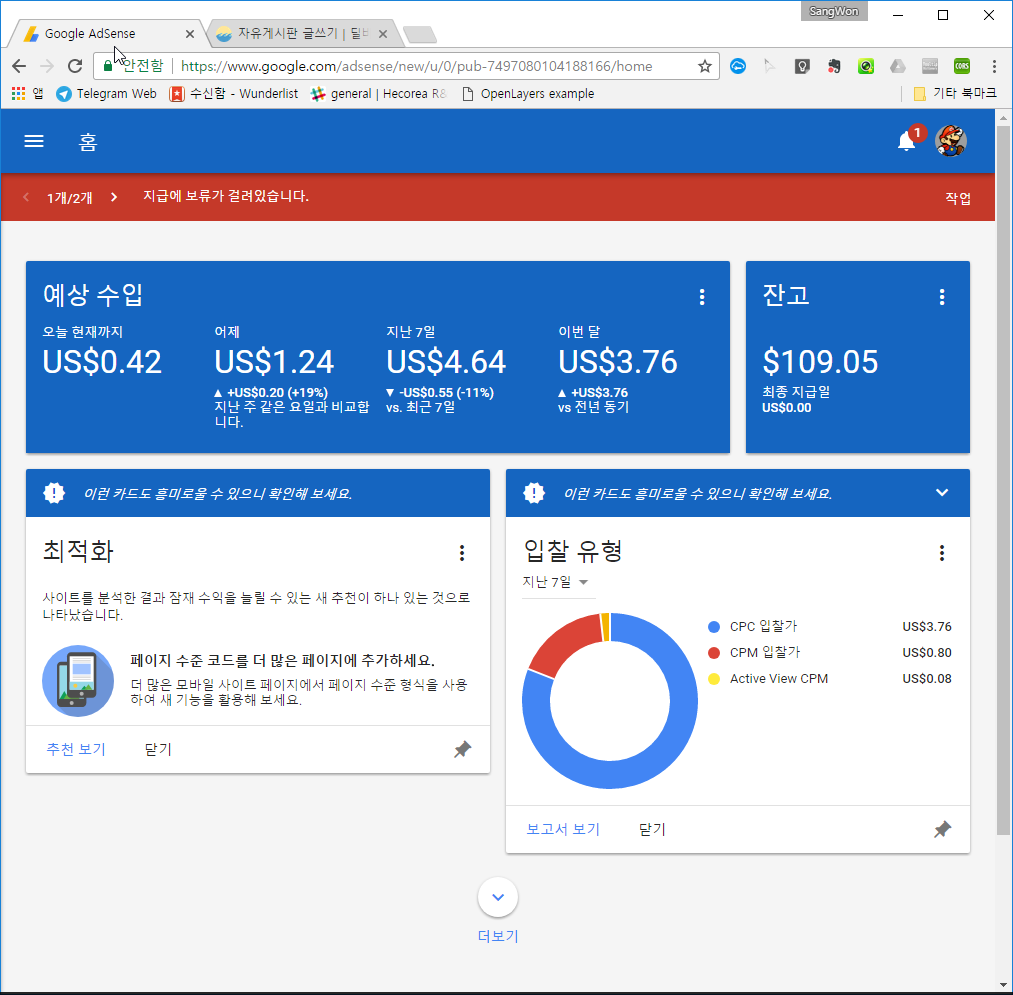Reload the page
This screenshot has height=995, width=1013.
(74, 66)
